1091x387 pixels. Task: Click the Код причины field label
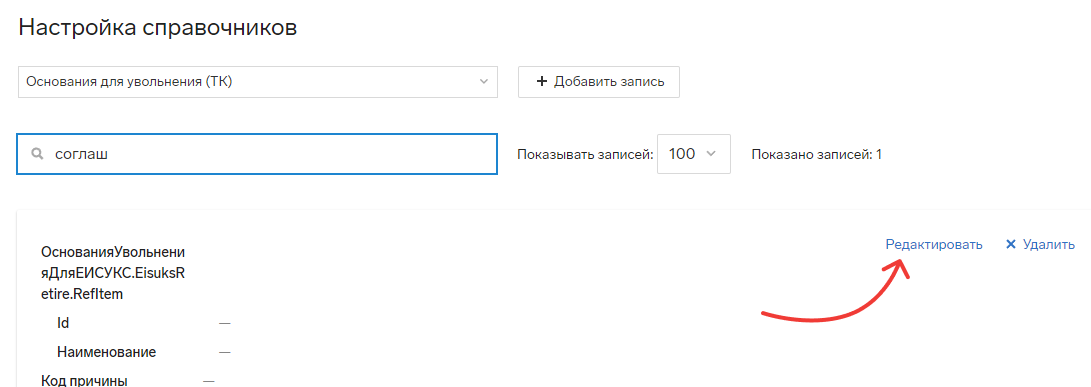pos(84,381)
